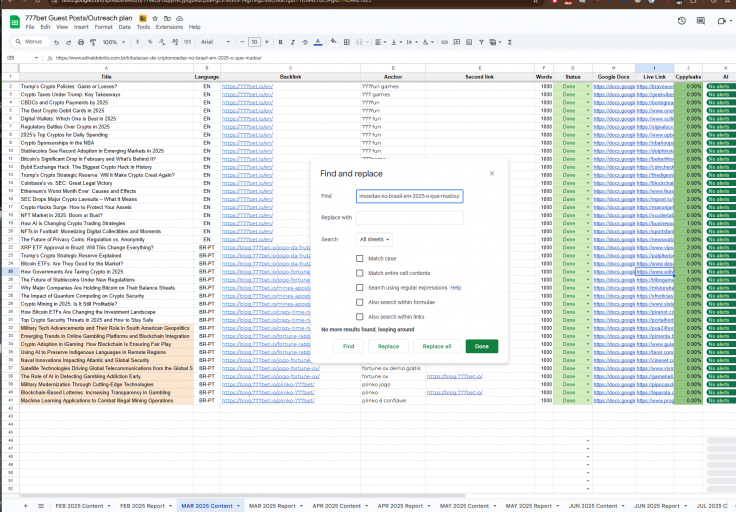Close the Find and replace dialog
736x512 pixels.
click(x=492, y=174)
